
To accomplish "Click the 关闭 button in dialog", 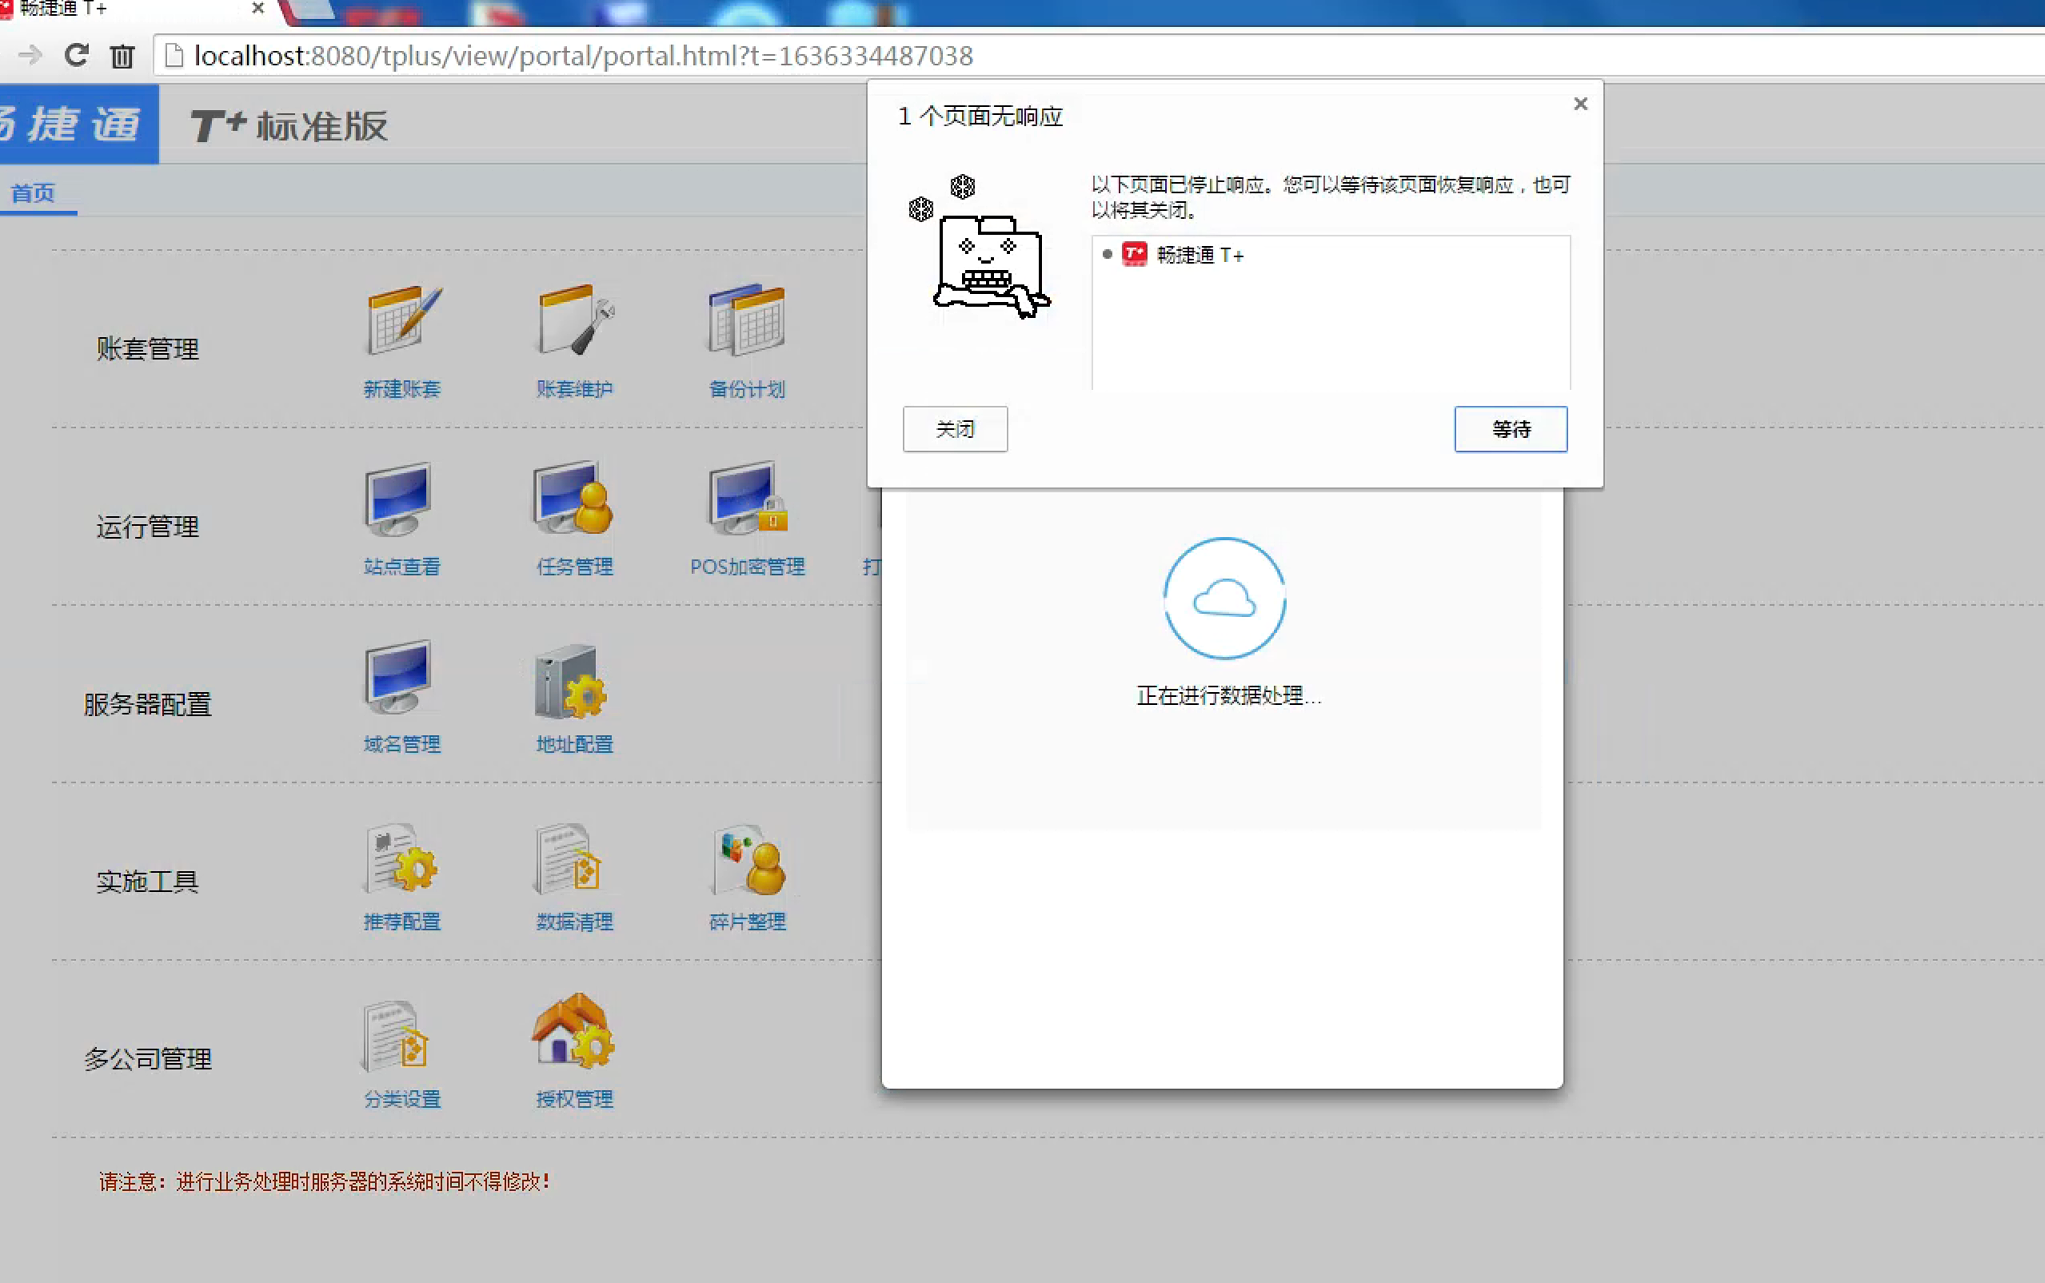I will [955, 429].
